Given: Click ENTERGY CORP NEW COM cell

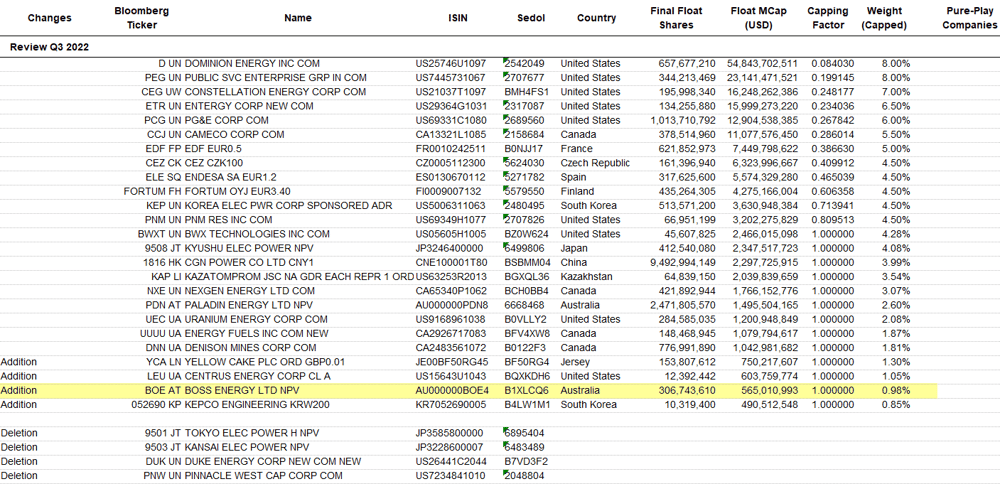Looking at the screenshot, I should pyautogui.click(x=249, y=106).
